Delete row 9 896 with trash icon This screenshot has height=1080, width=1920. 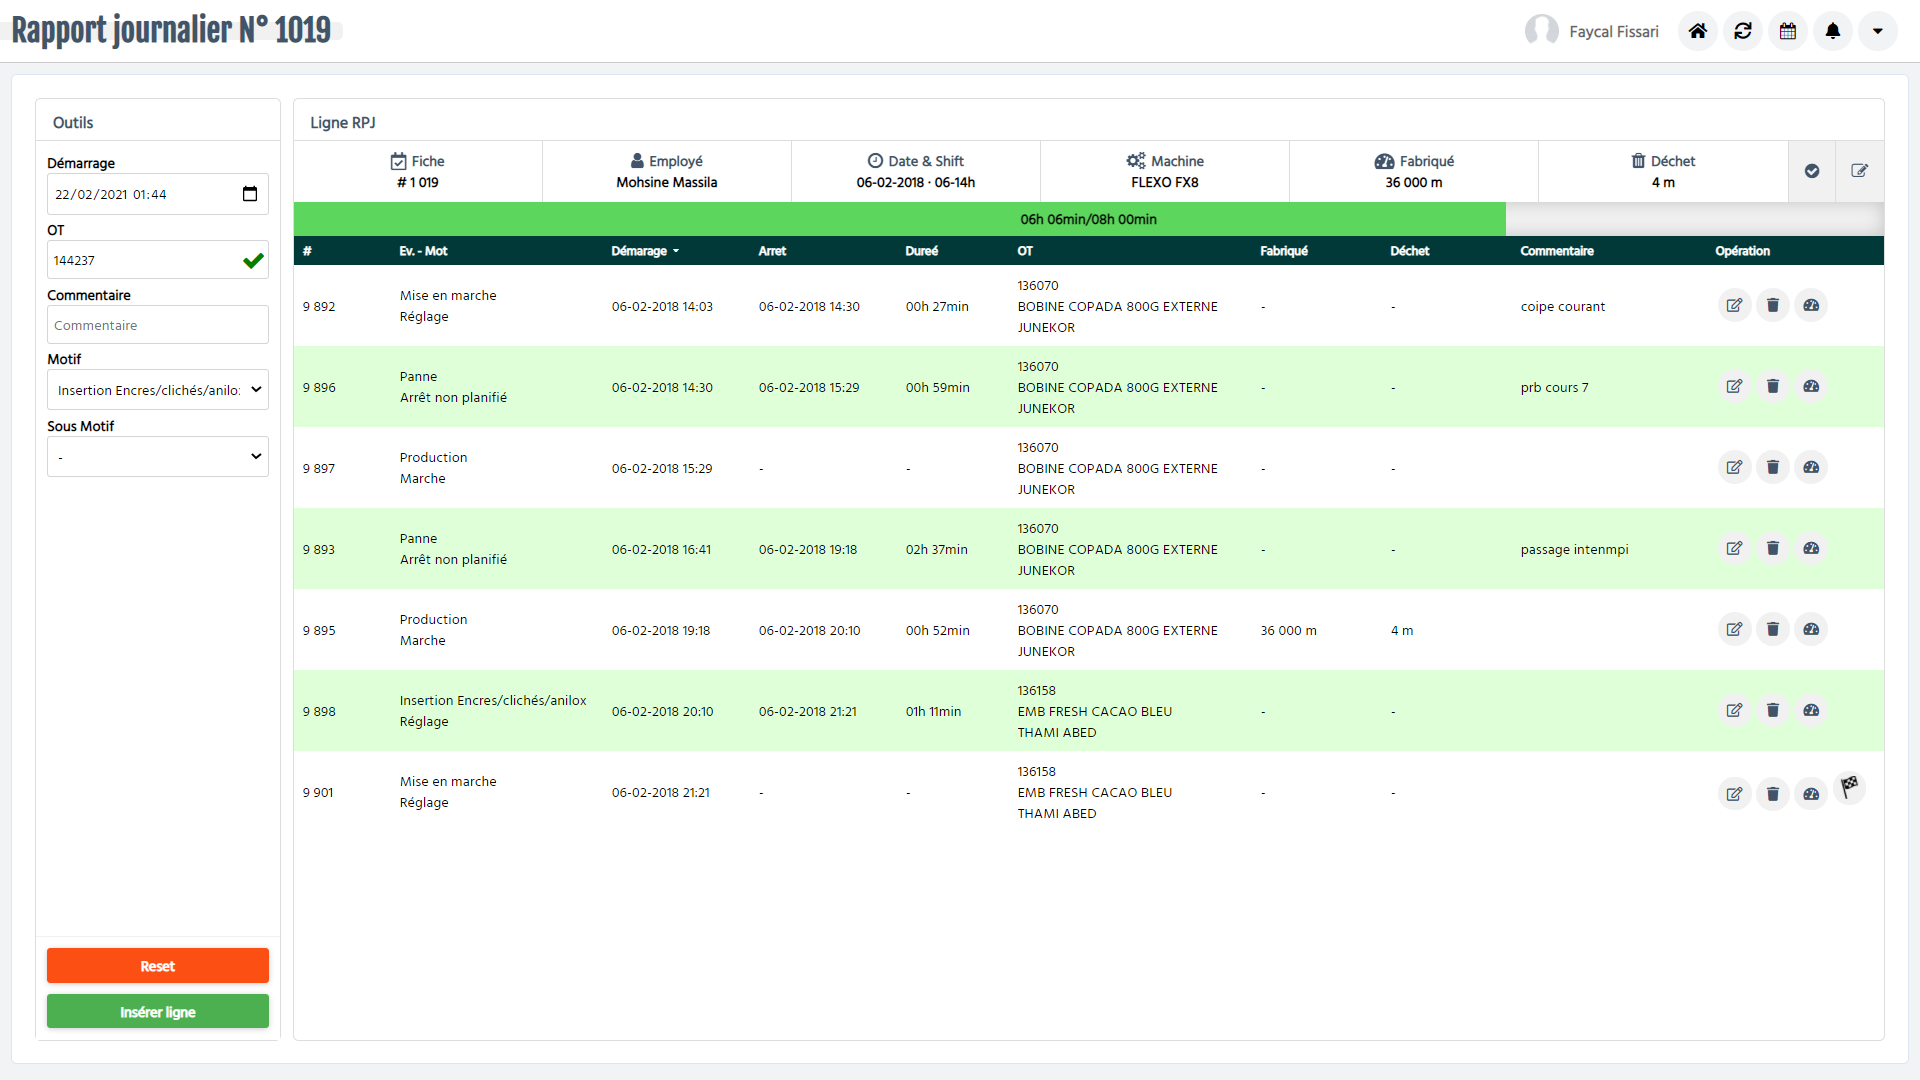point(1772,386)
